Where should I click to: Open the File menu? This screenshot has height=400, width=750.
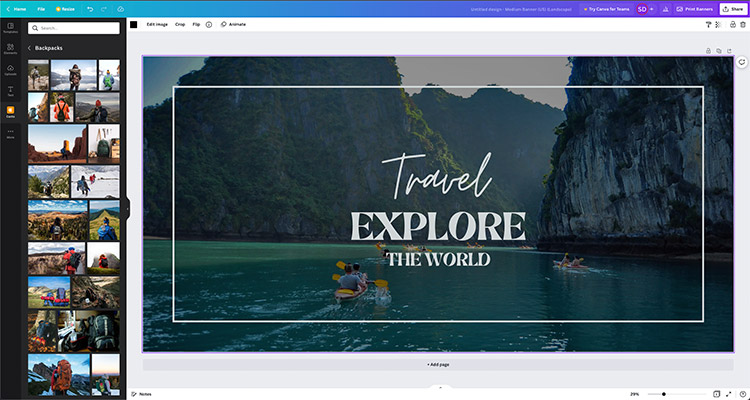(x=41, y=8)
